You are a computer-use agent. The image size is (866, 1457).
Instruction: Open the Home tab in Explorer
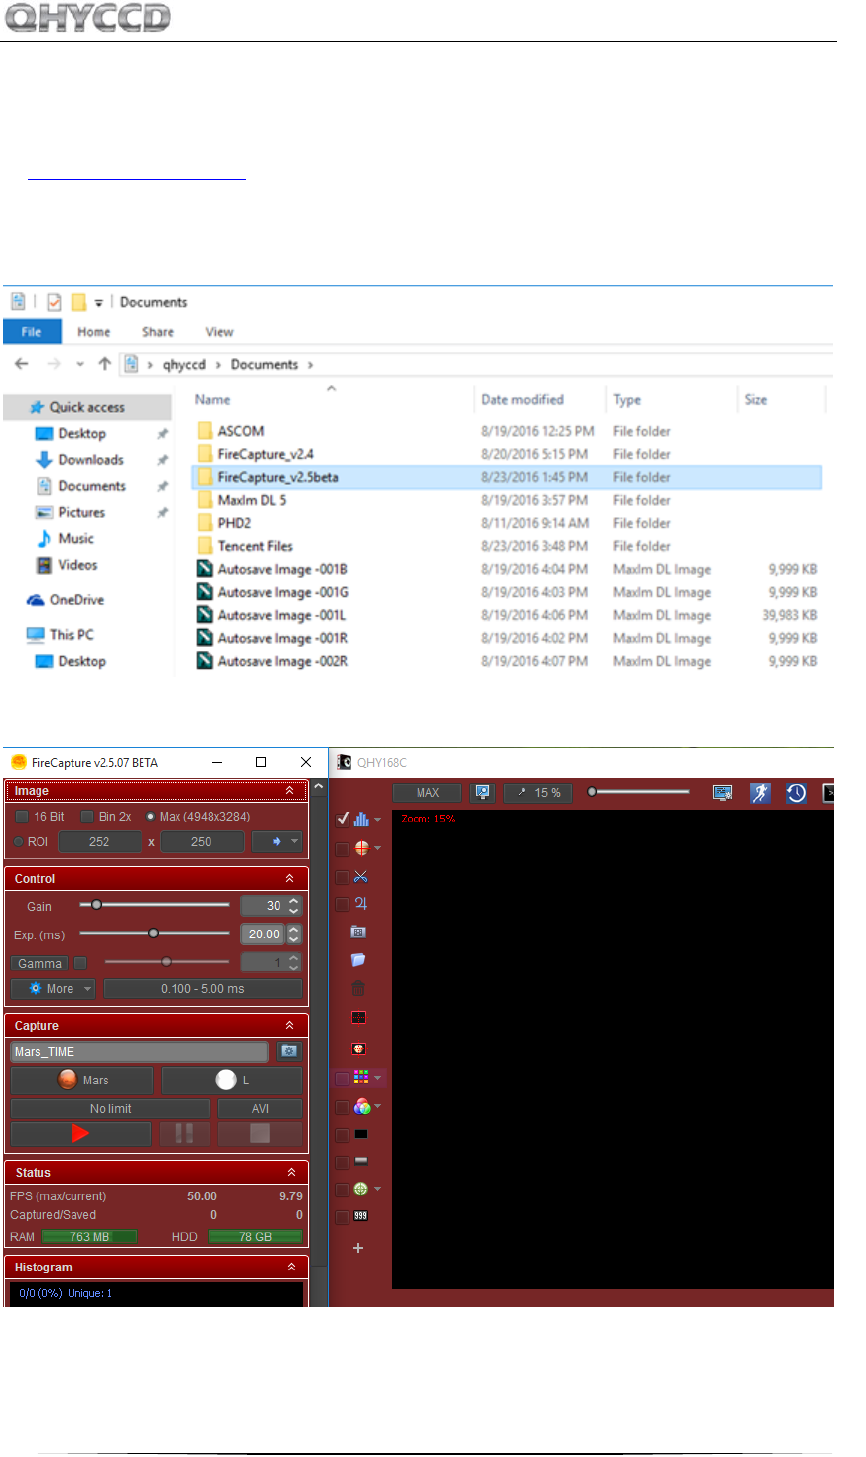click(94, 332)
